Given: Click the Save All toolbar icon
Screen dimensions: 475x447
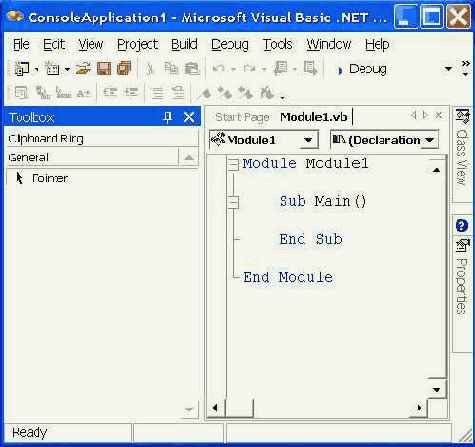Looking at the screenshot, I should [124, 69].
